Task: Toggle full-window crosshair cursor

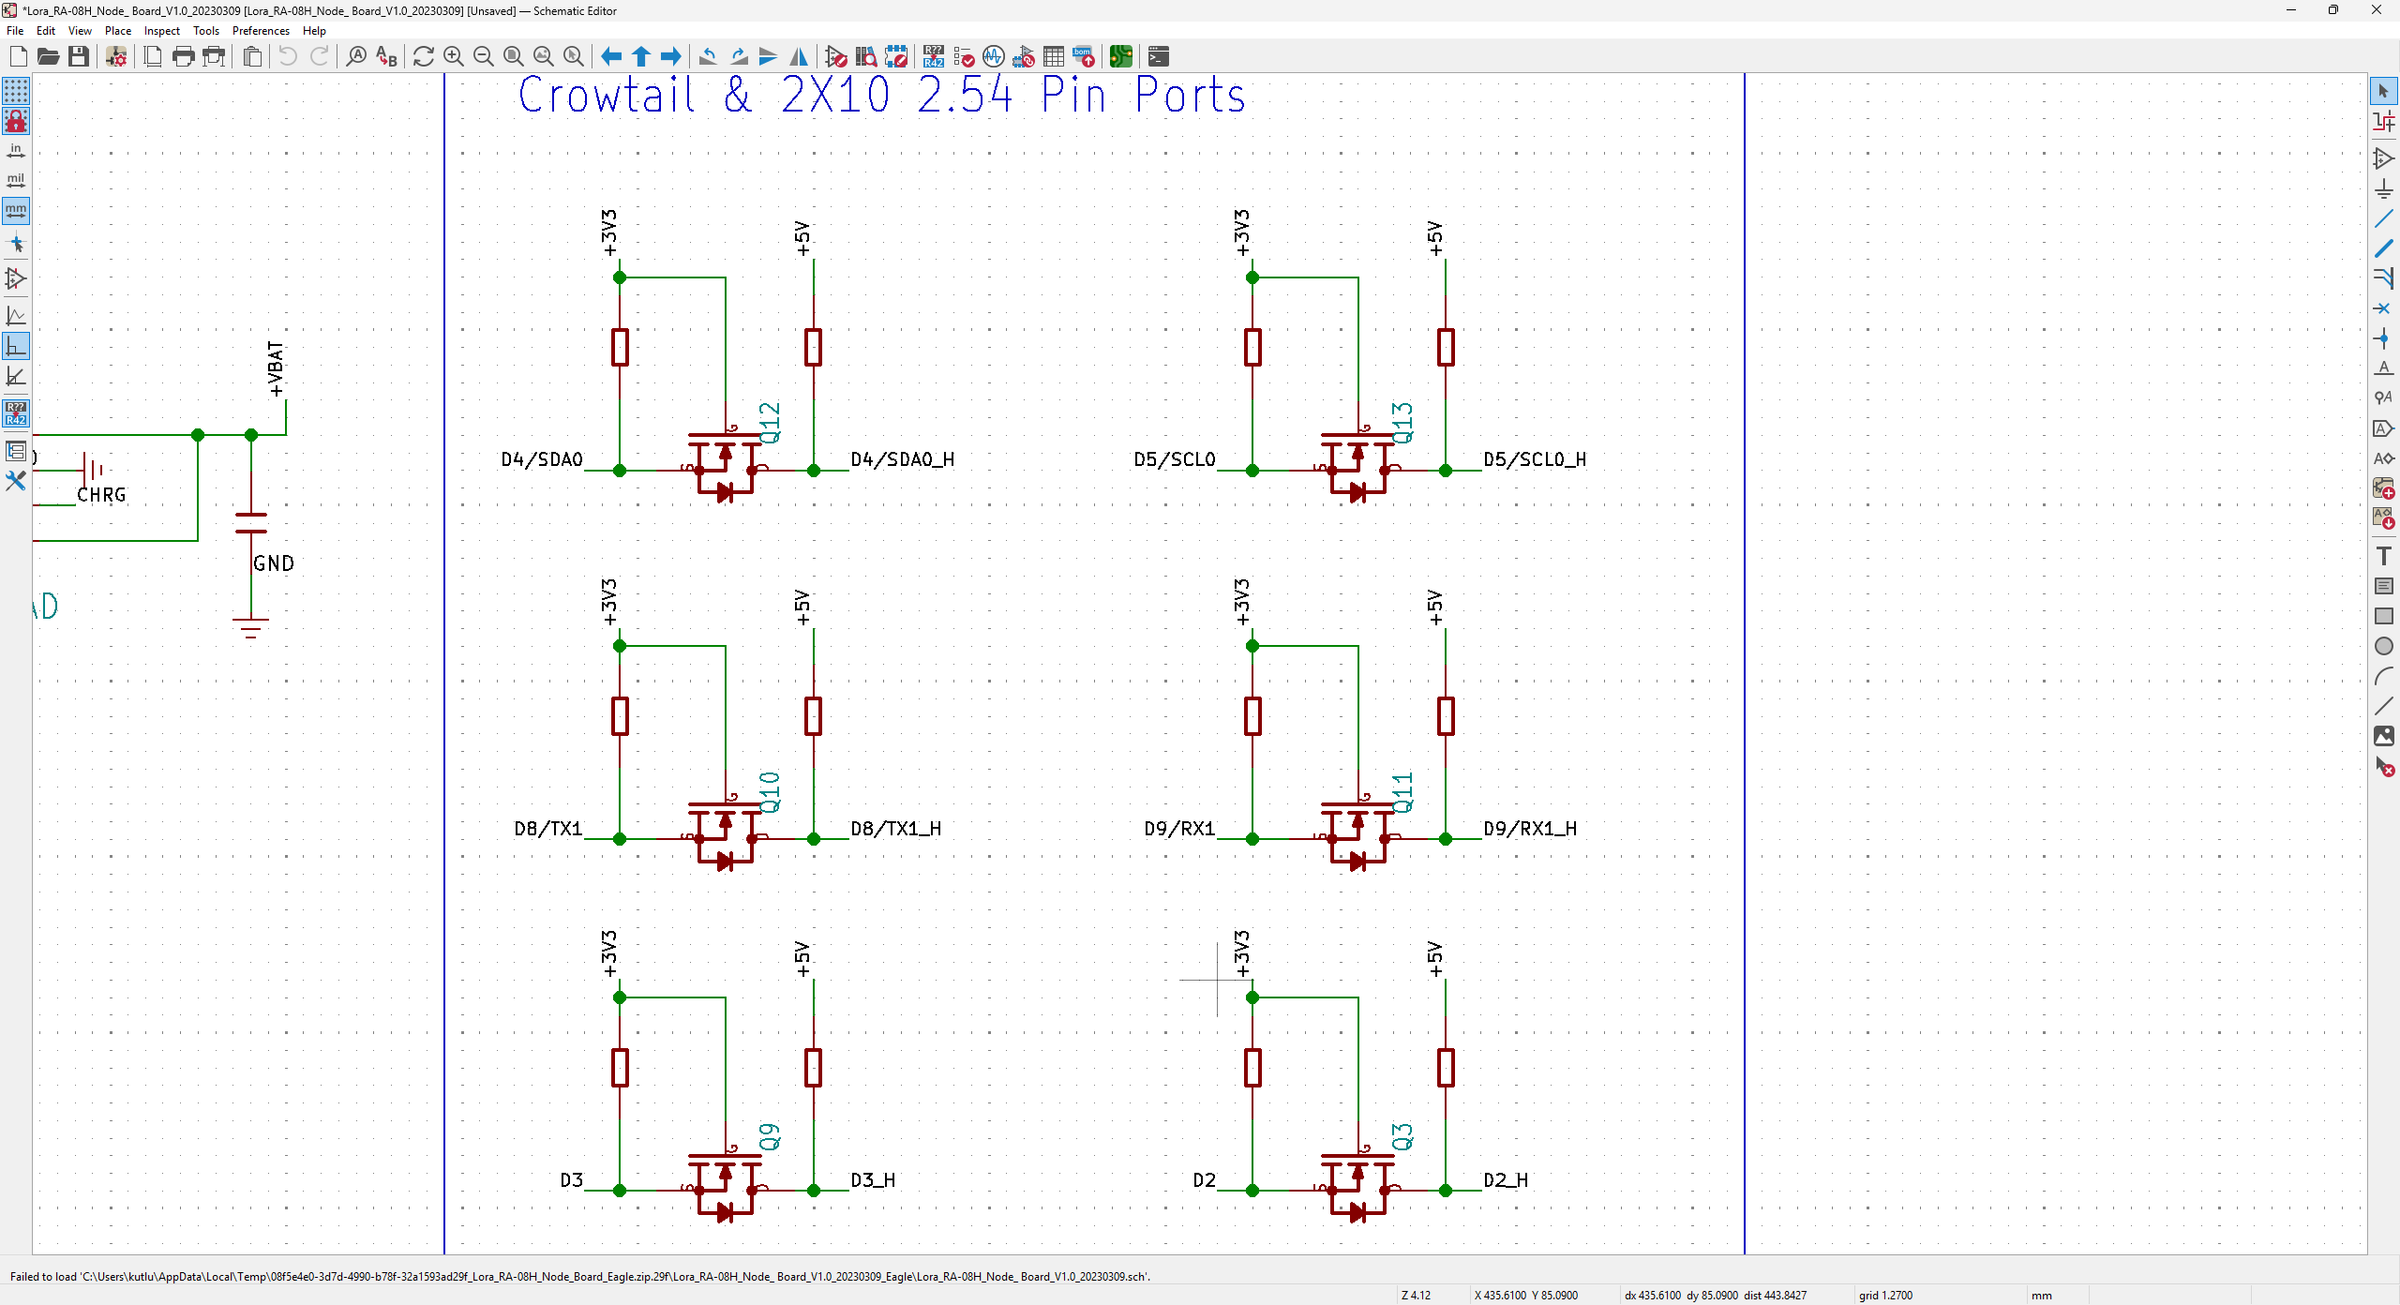Action: 16,244
